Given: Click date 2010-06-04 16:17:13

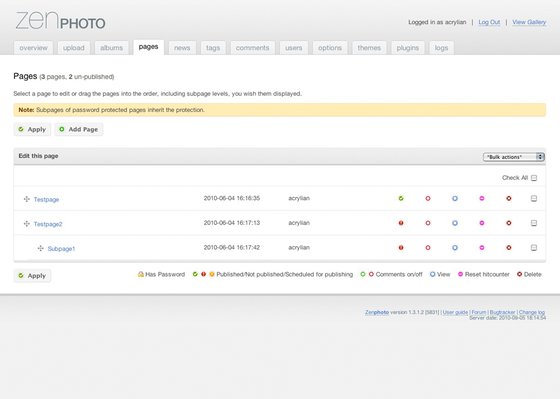Looking at the screenshot, I should click(232, 223).
